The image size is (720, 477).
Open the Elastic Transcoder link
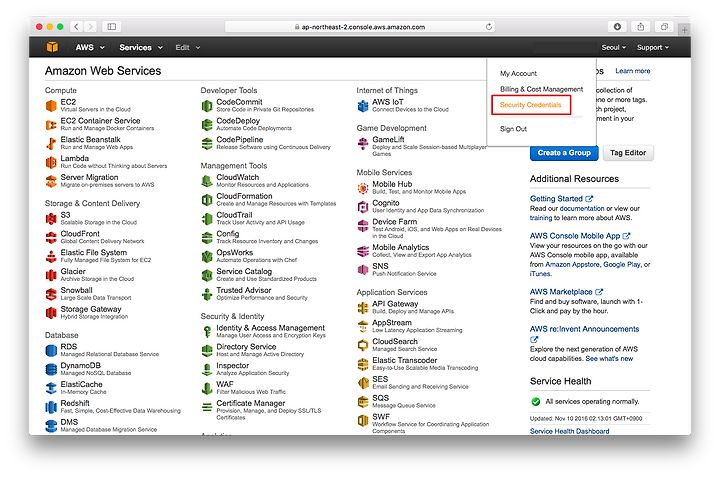405,360
